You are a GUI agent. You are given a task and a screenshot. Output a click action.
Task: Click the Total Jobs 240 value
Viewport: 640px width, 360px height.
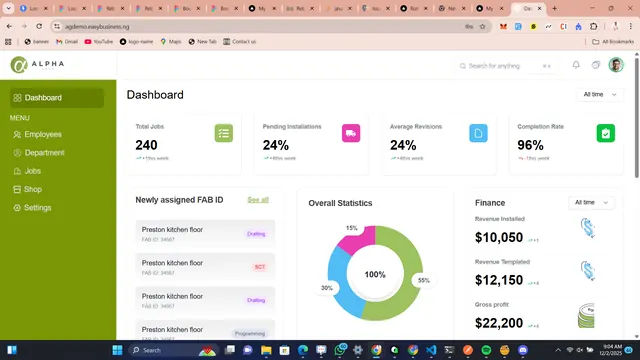click(x=147, y=145)
